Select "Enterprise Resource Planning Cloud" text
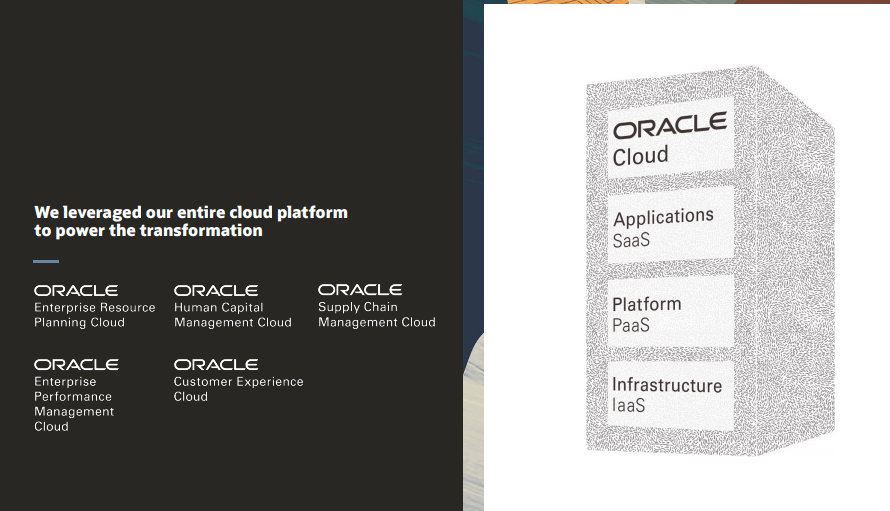890x511 pixels. [95, 315]
